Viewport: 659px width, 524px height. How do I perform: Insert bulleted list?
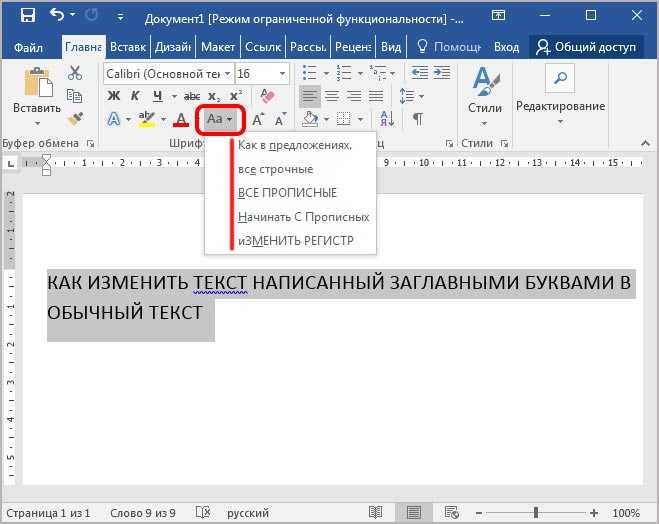coord(310,73)
